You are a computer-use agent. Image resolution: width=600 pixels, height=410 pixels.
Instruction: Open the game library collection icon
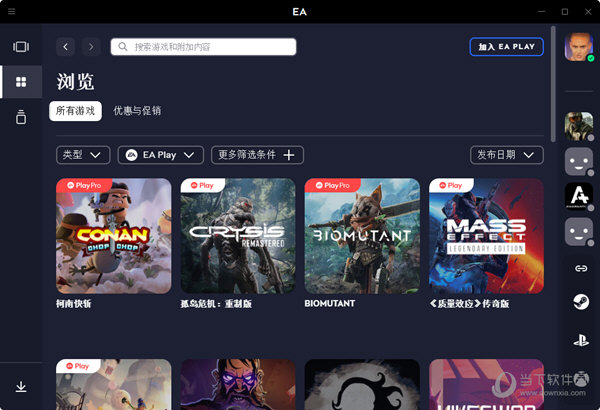[x=21, y=117]
